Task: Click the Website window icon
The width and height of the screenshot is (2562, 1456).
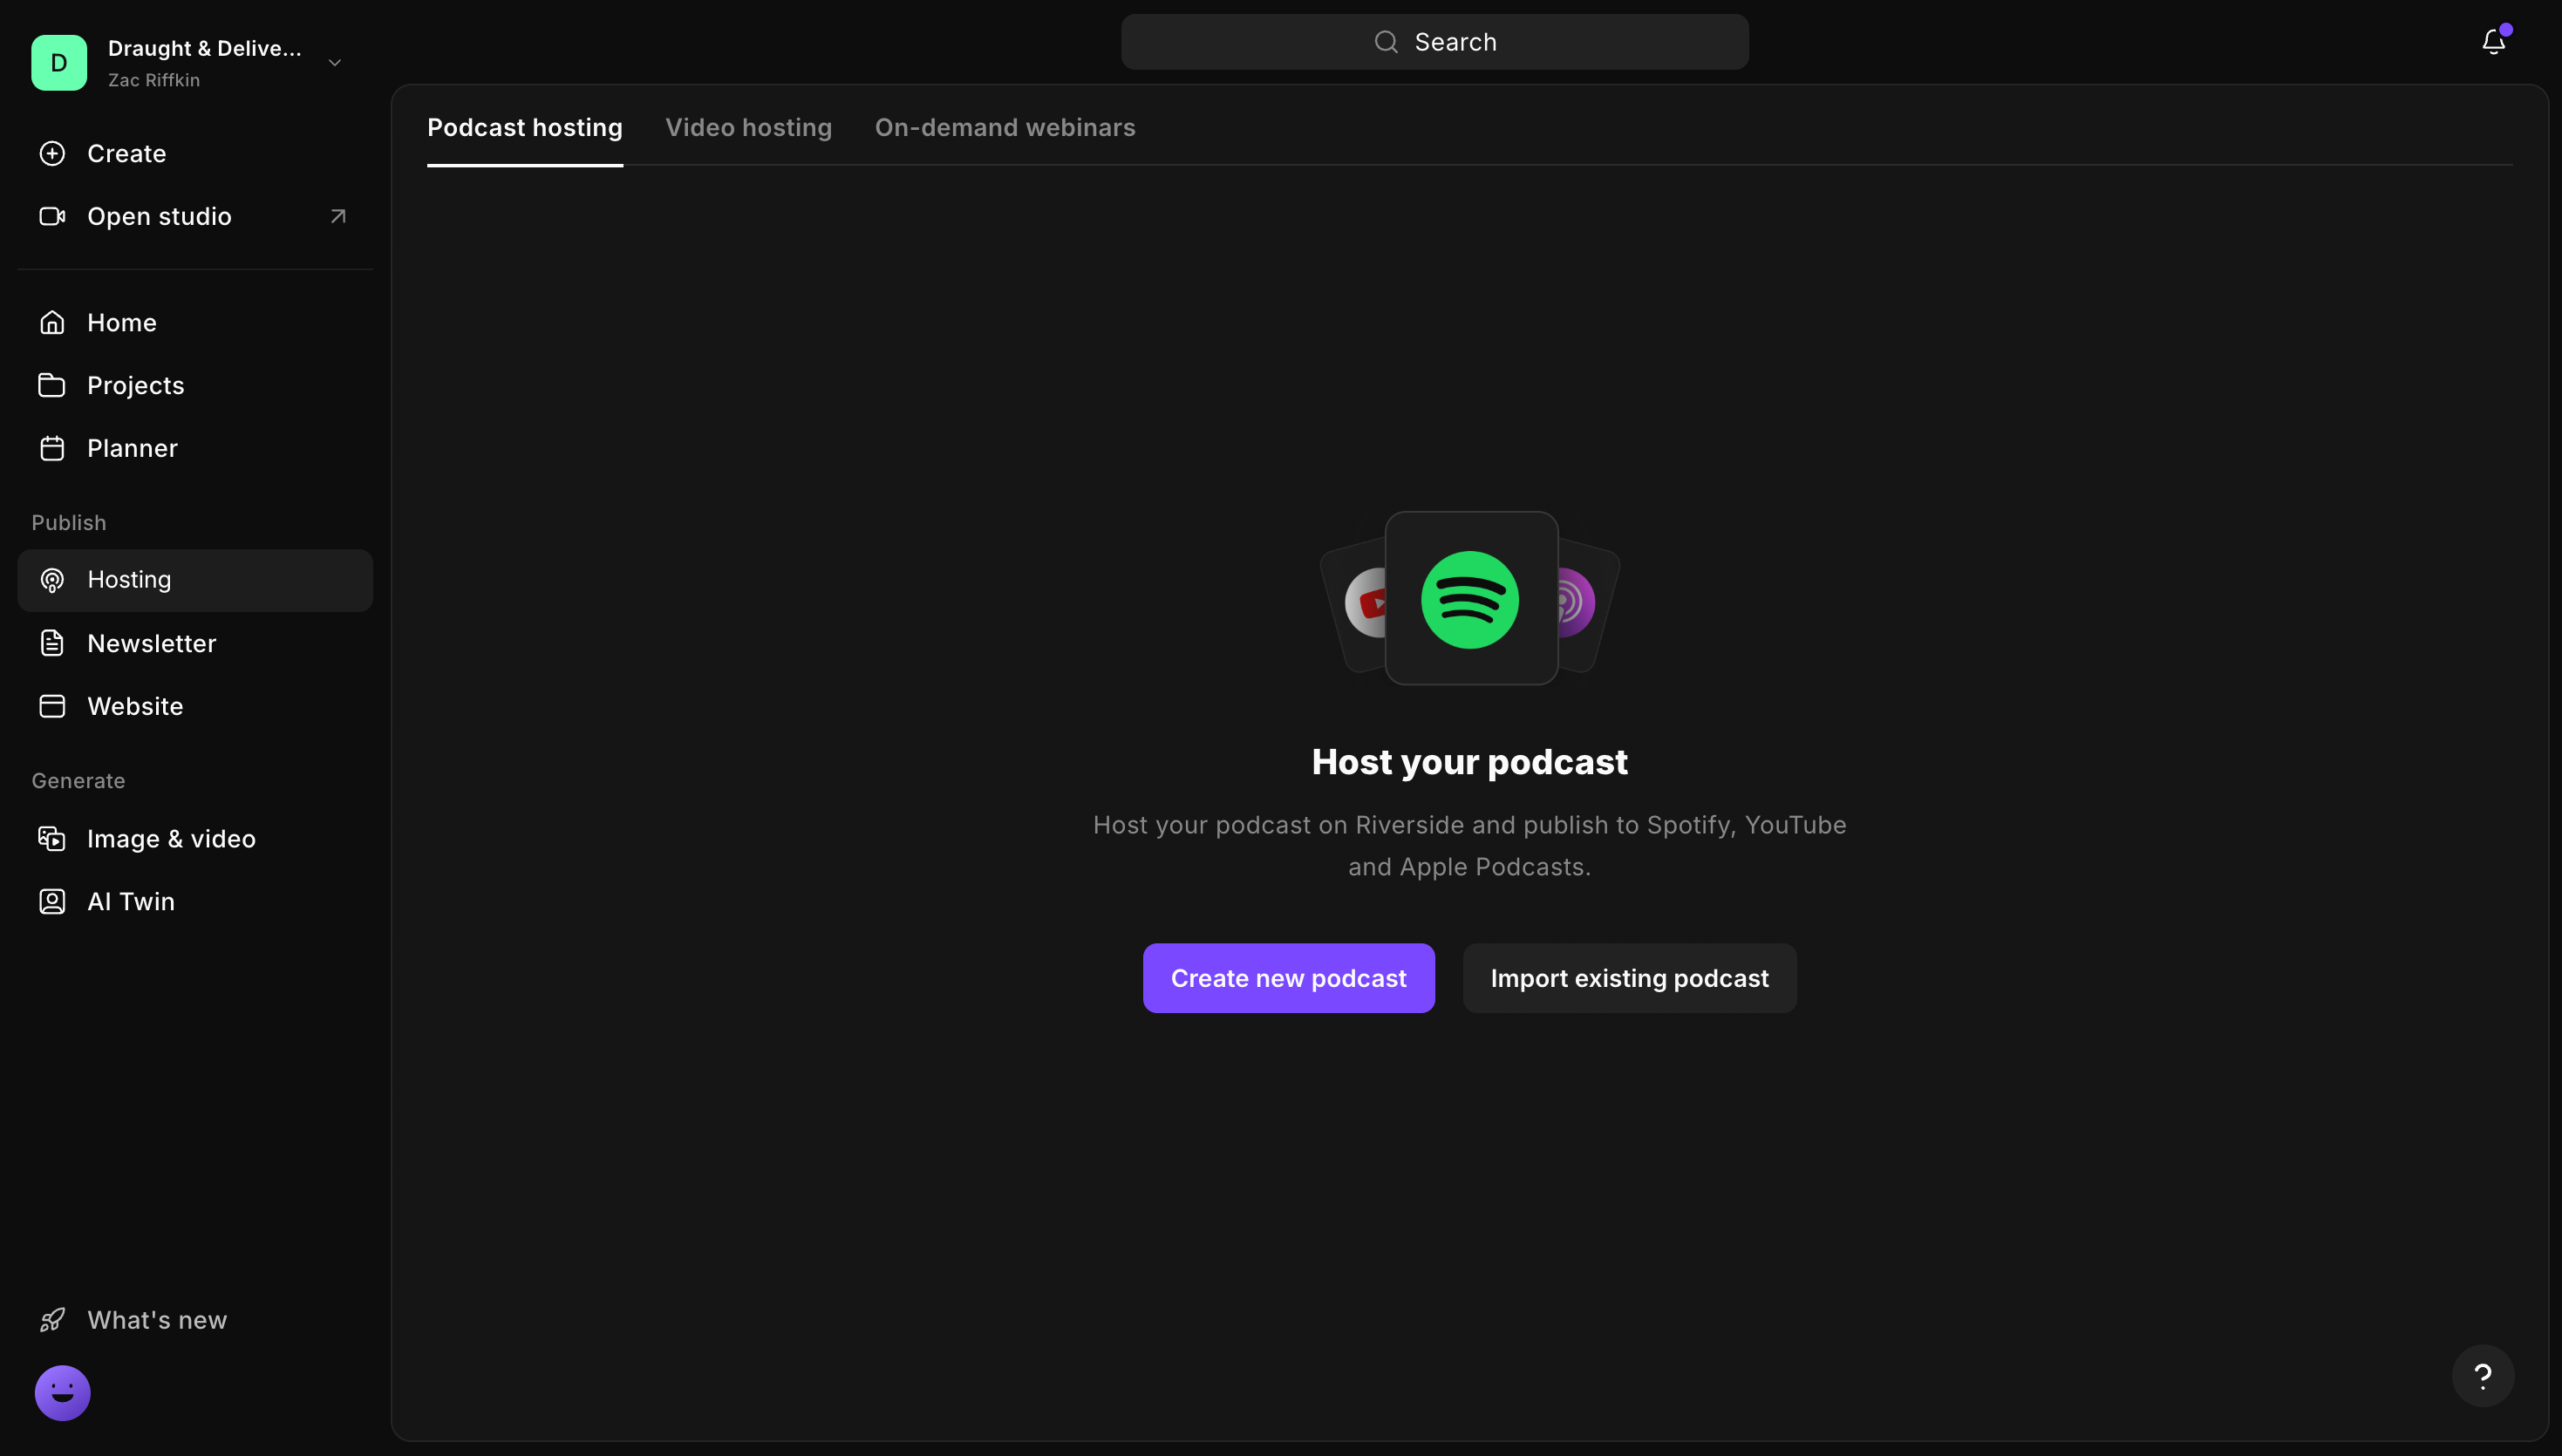Action: click(52, 706)
